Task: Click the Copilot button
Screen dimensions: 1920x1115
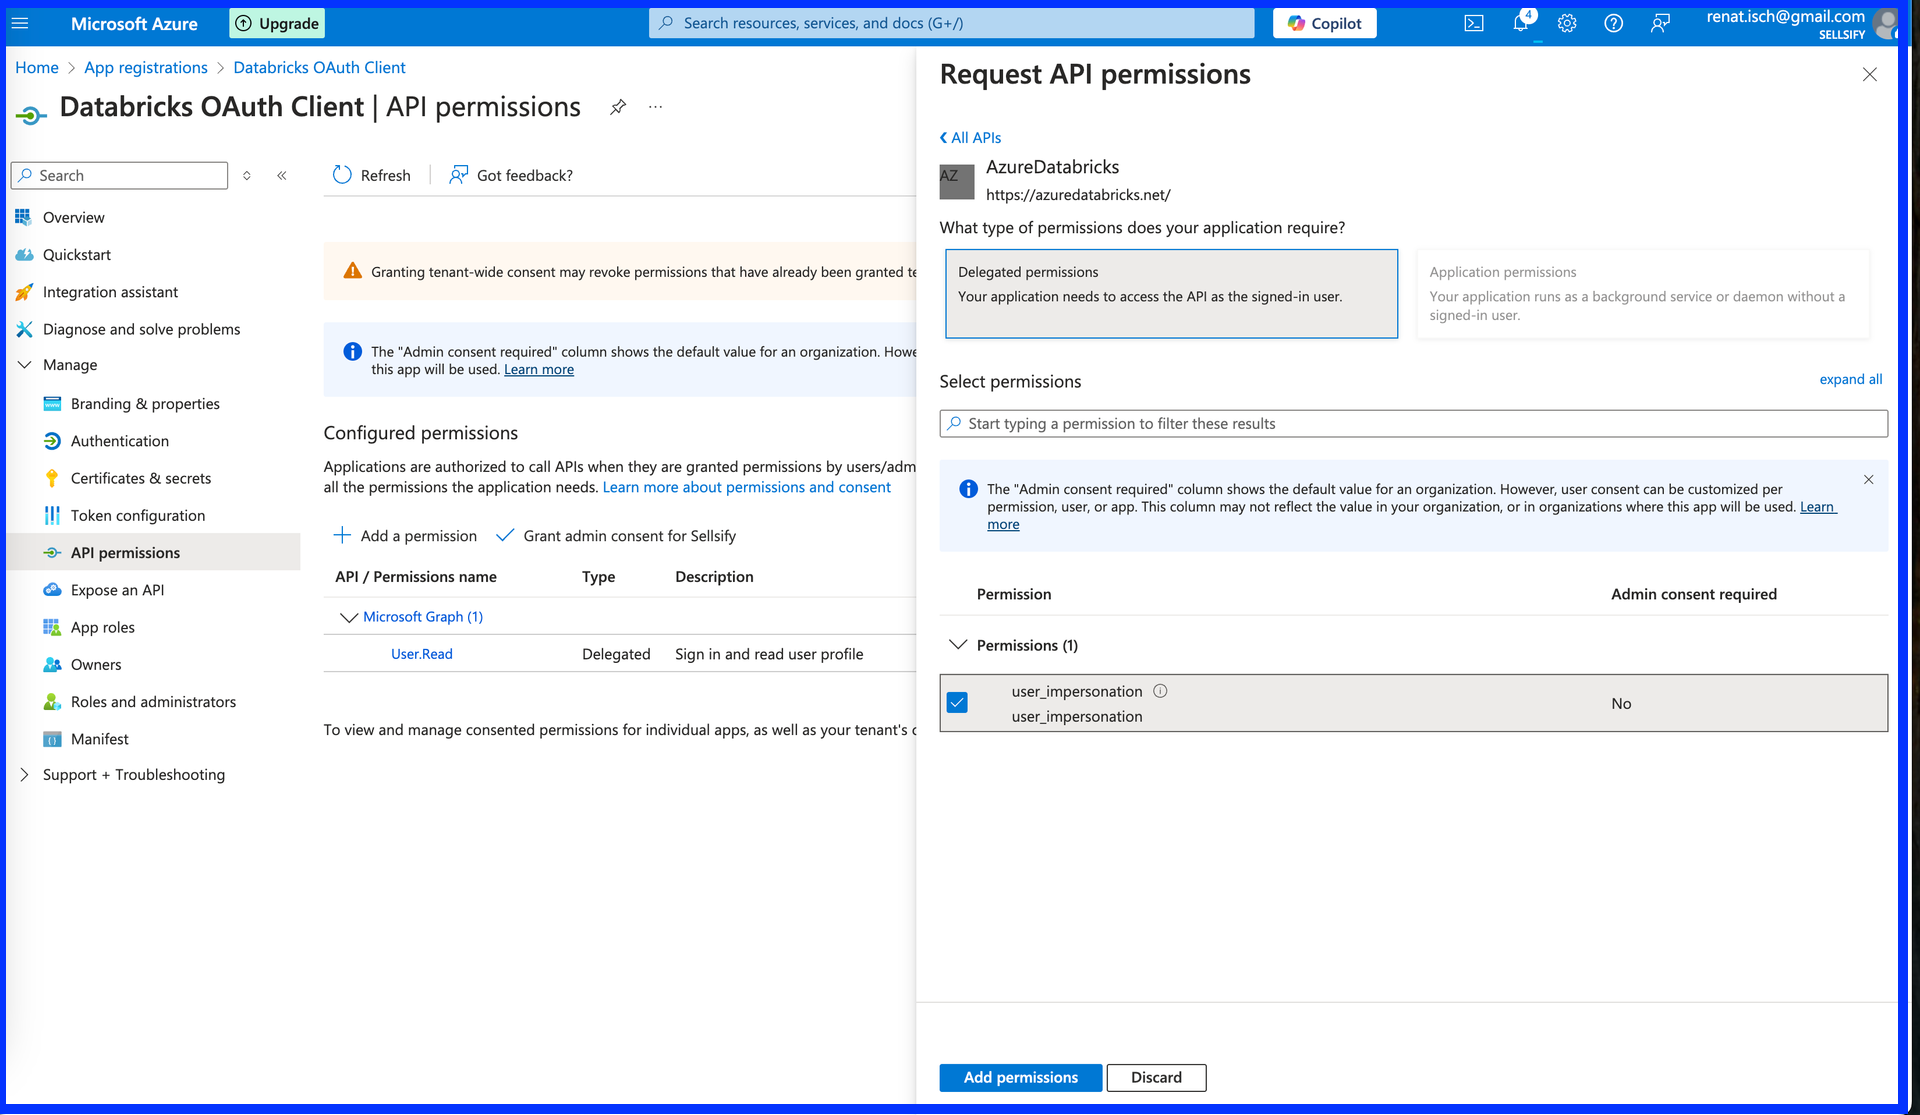Action: point(1324,23)
